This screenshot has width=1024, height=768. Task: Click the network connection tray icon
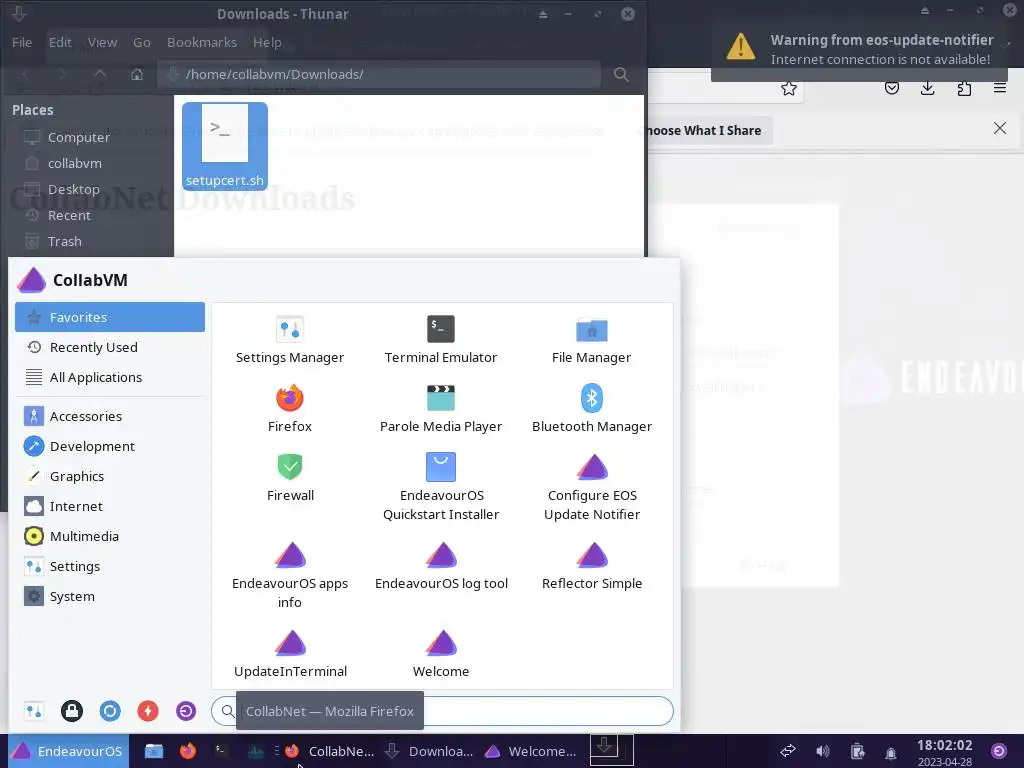coord(788,751)
